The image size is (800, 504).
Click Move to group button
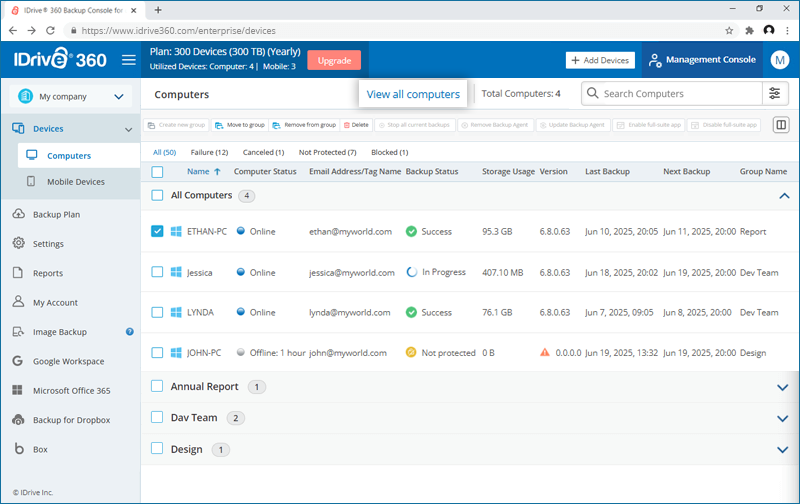click(240, 125)
